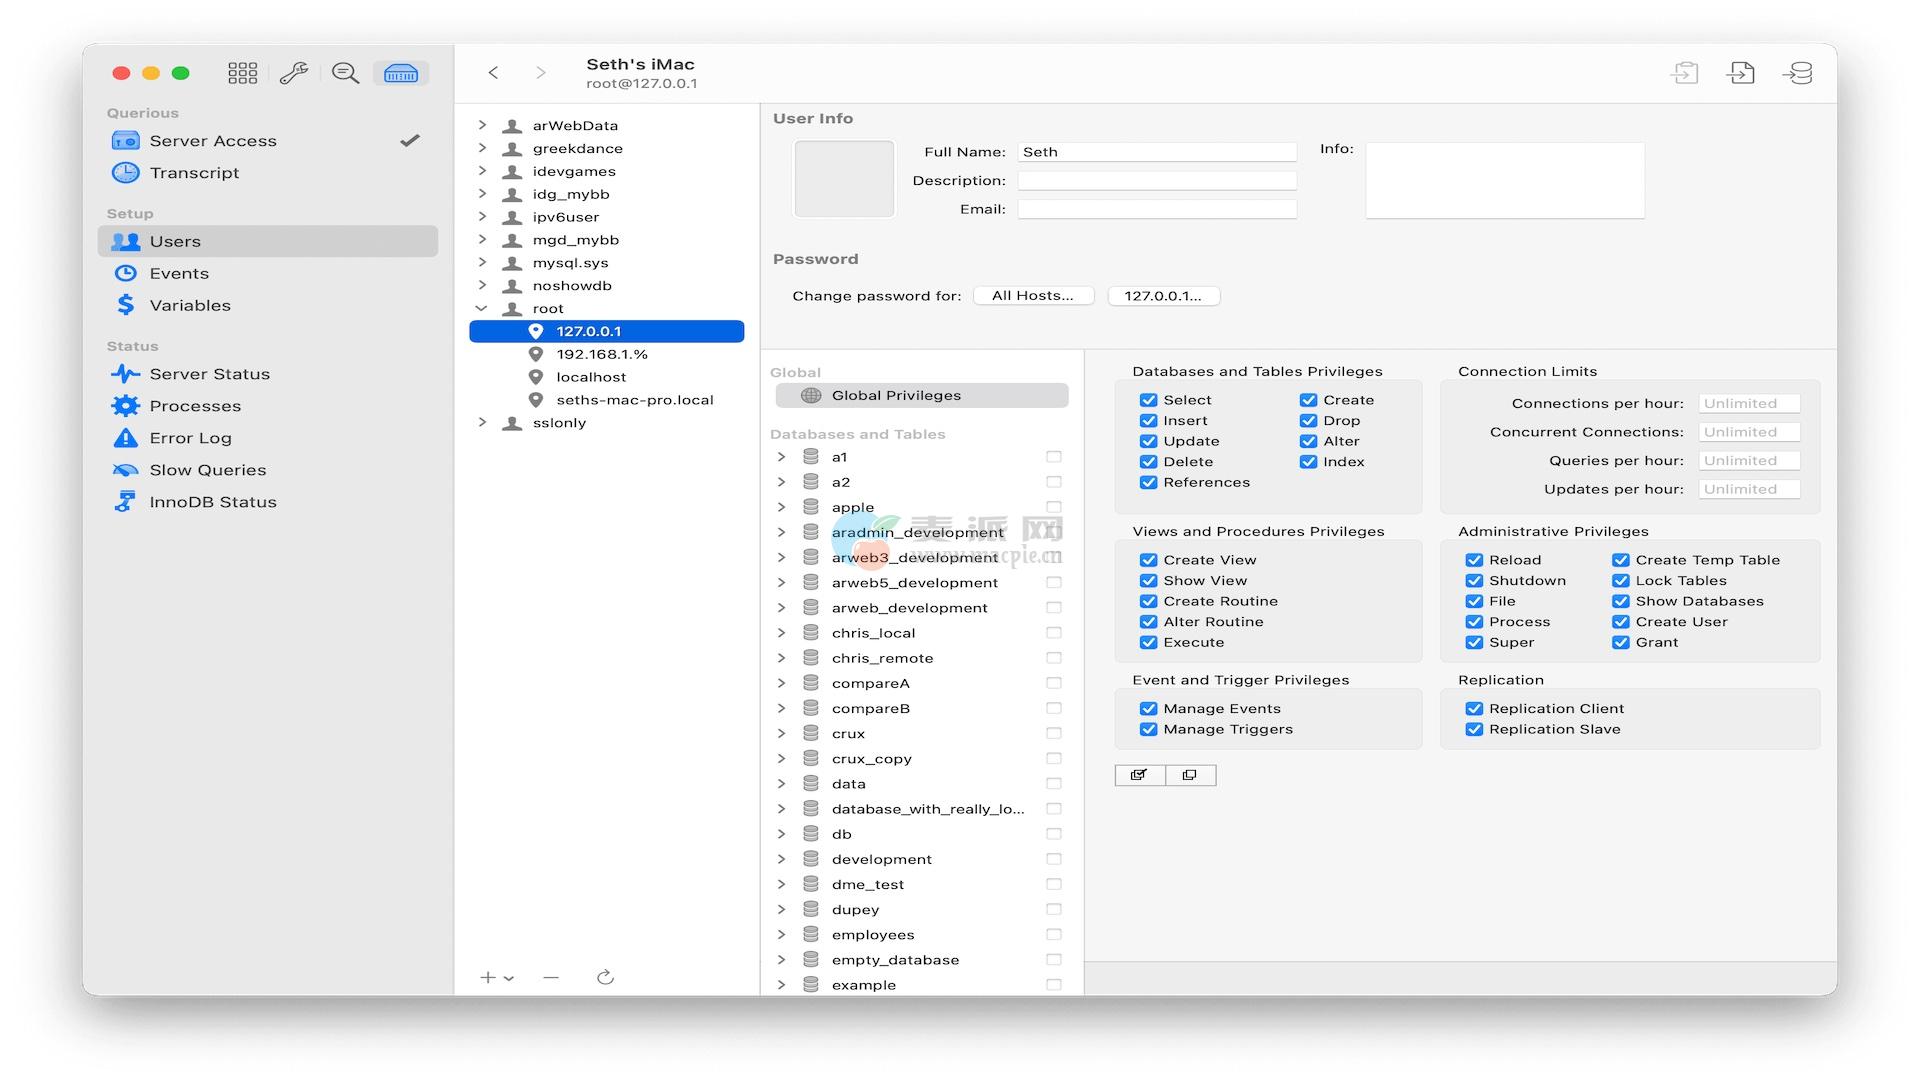Viewport: 1920px width, 1080px height.
Task: Uncheck the Shutdown privilege checkbox
Action: tap(1474, 581)
